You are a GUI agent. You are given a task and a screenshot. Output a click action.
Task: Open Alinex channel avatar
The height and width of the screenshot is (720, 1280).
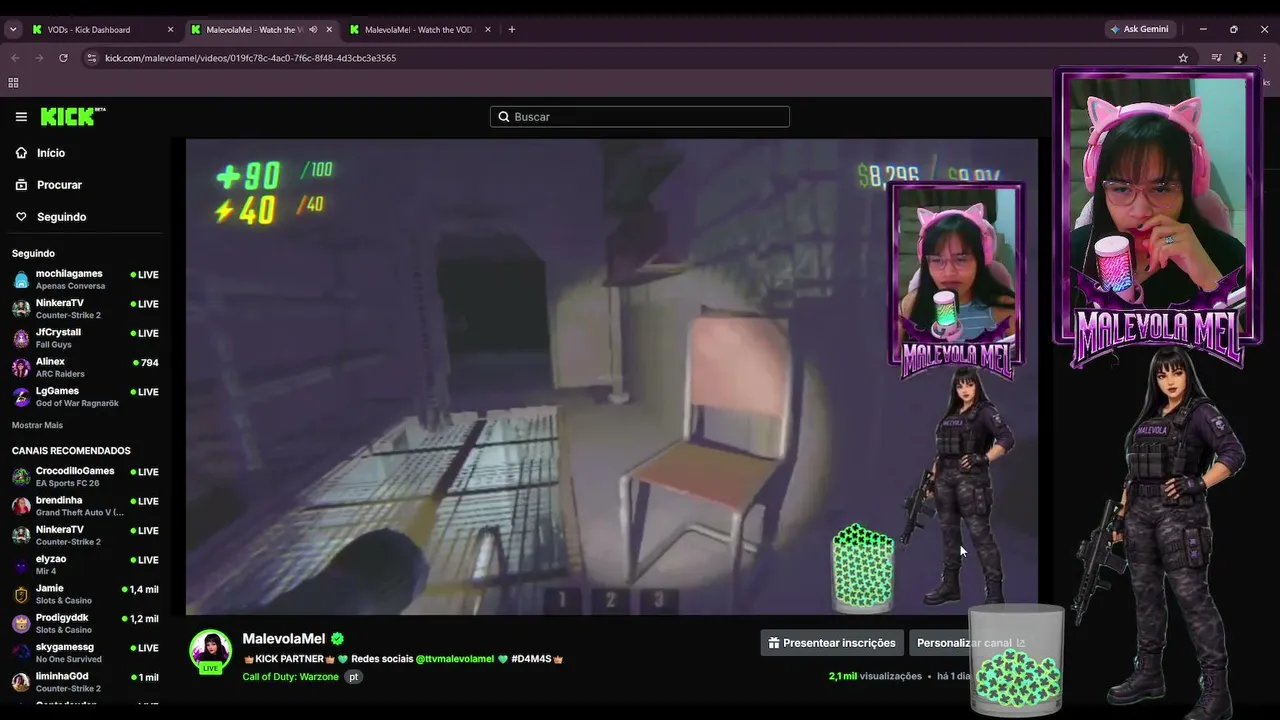point(21,367)
